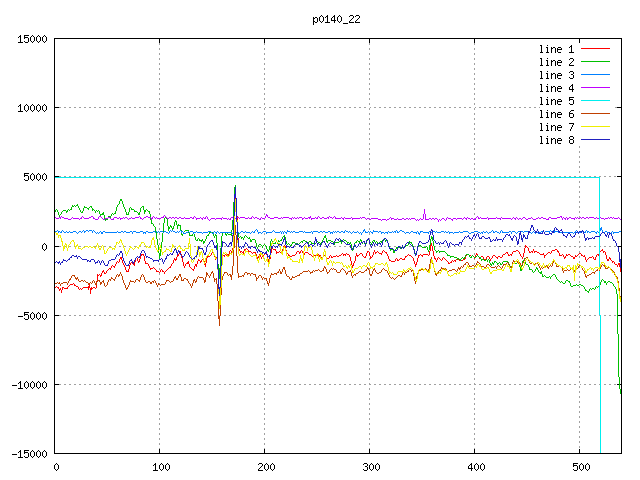Click the small magenta spike near x=350

tap(424, 212)
